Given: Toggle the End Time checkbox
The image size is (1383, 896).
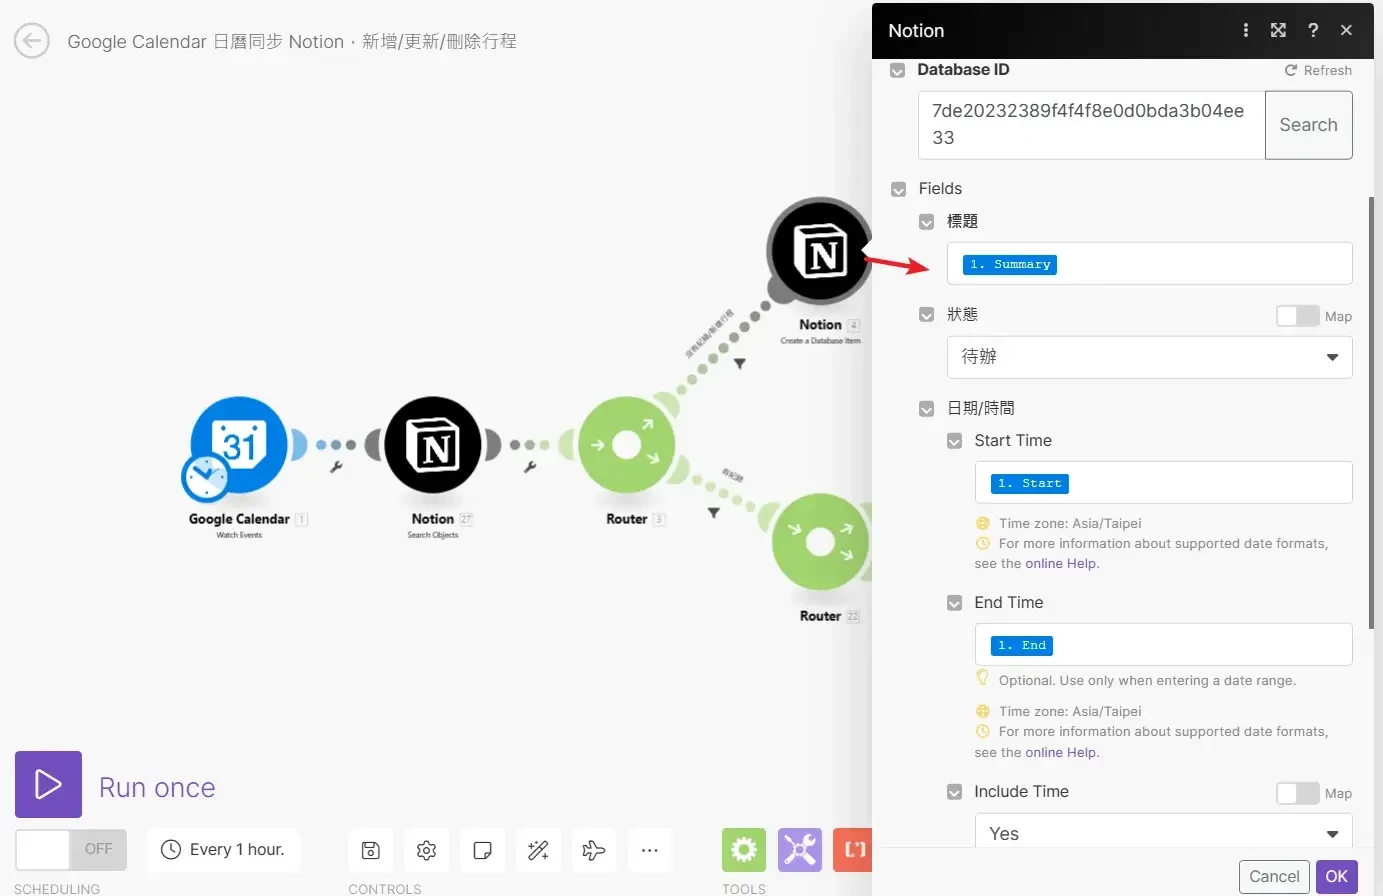Looking at the screenshot, I should pos(954,603).
